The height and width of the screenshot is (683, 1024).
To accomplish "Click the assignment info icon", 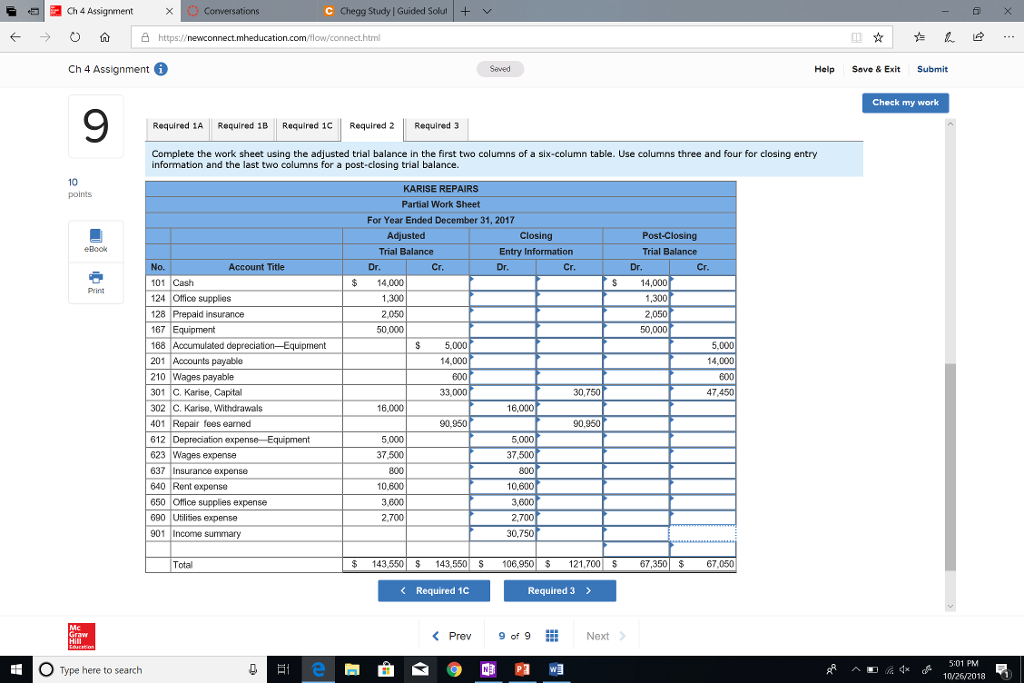I will coord(161,69).
